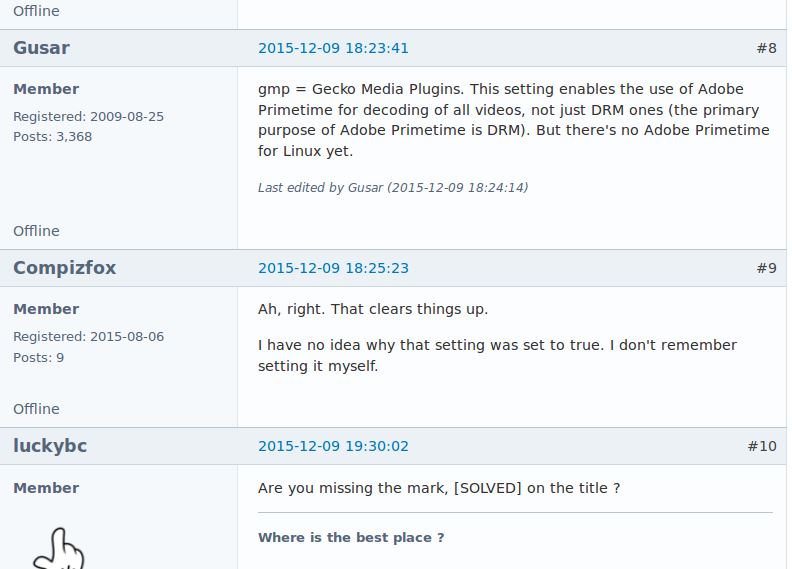Viewport: 792px width, 569px height.
Task: Select the Compizfox username heading
Action: click(x=65, y=268)
